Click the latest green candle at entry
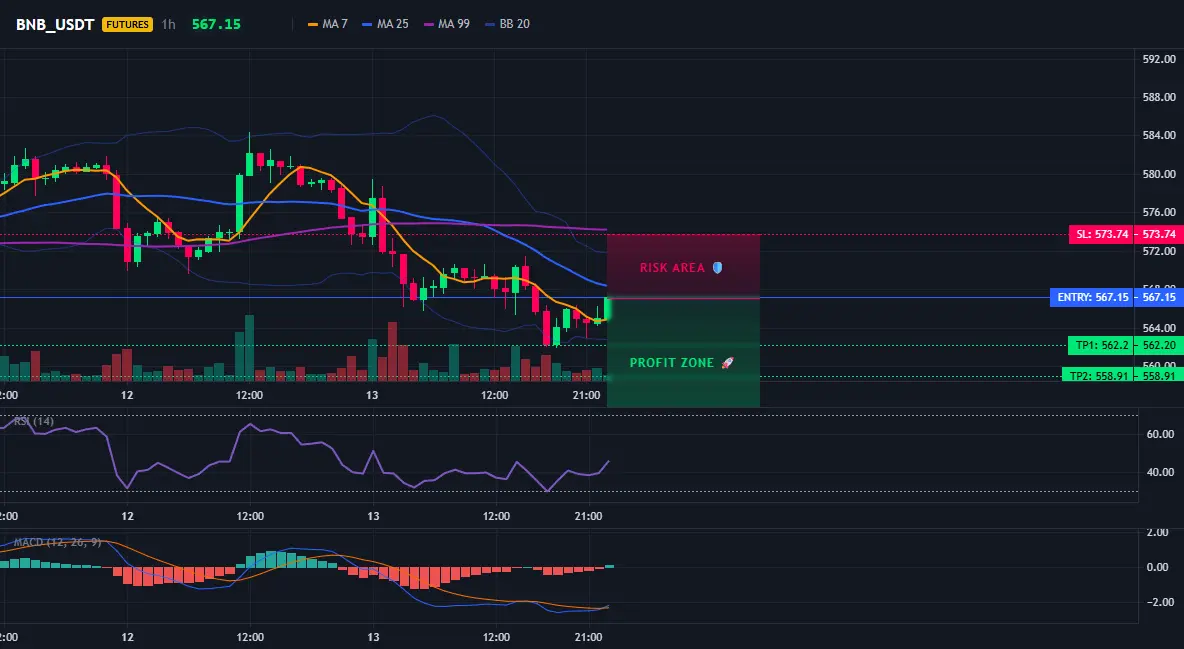Viewport: 1184px width, 649px height. (606, 309)
